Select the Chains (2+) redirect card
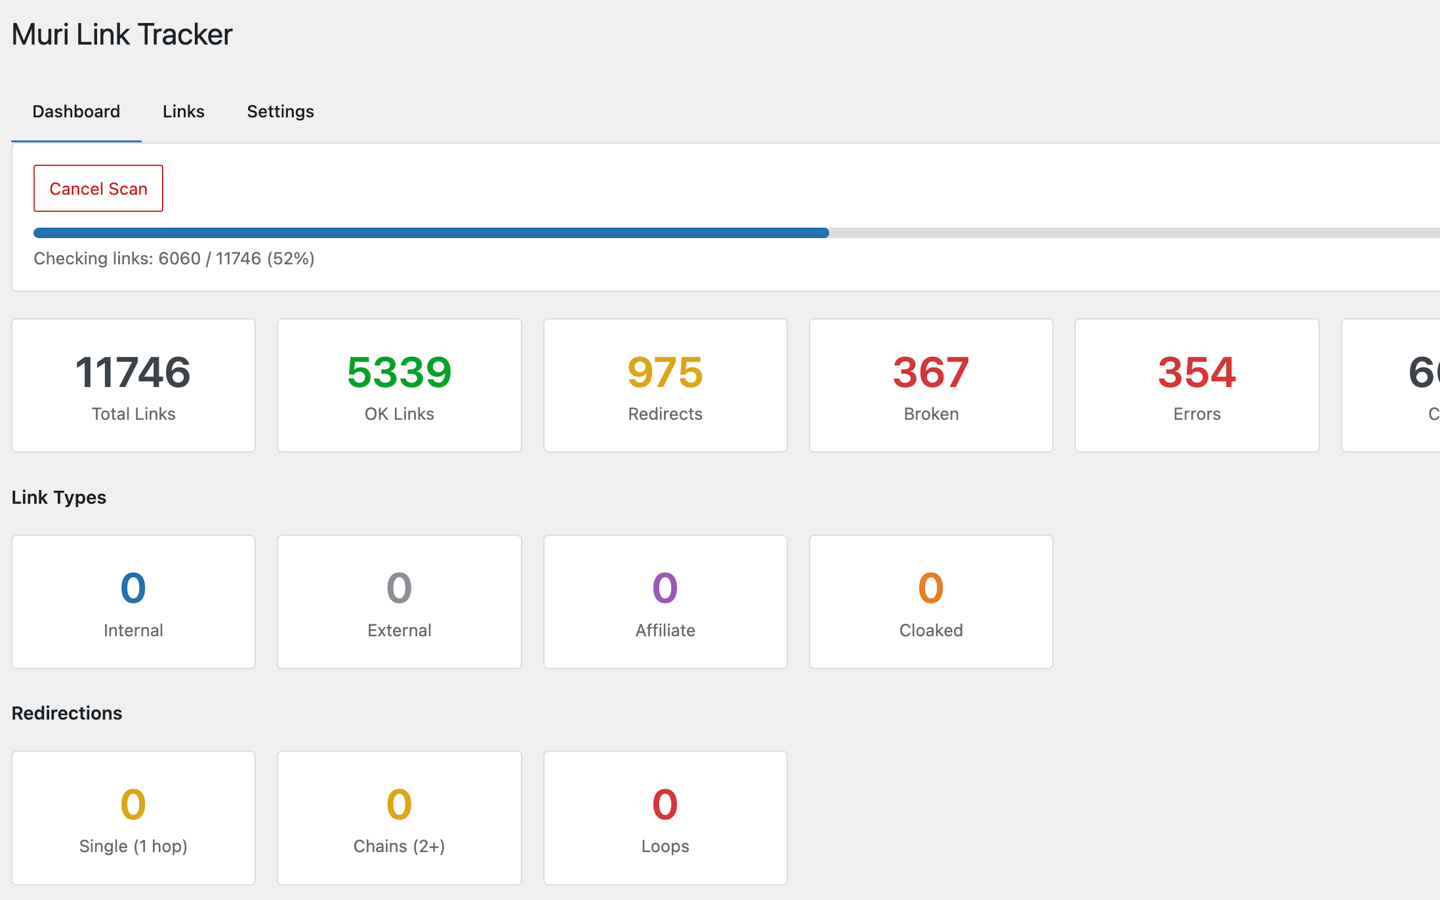Viewport: 1440px width, 900px height. tap(399, 817)
